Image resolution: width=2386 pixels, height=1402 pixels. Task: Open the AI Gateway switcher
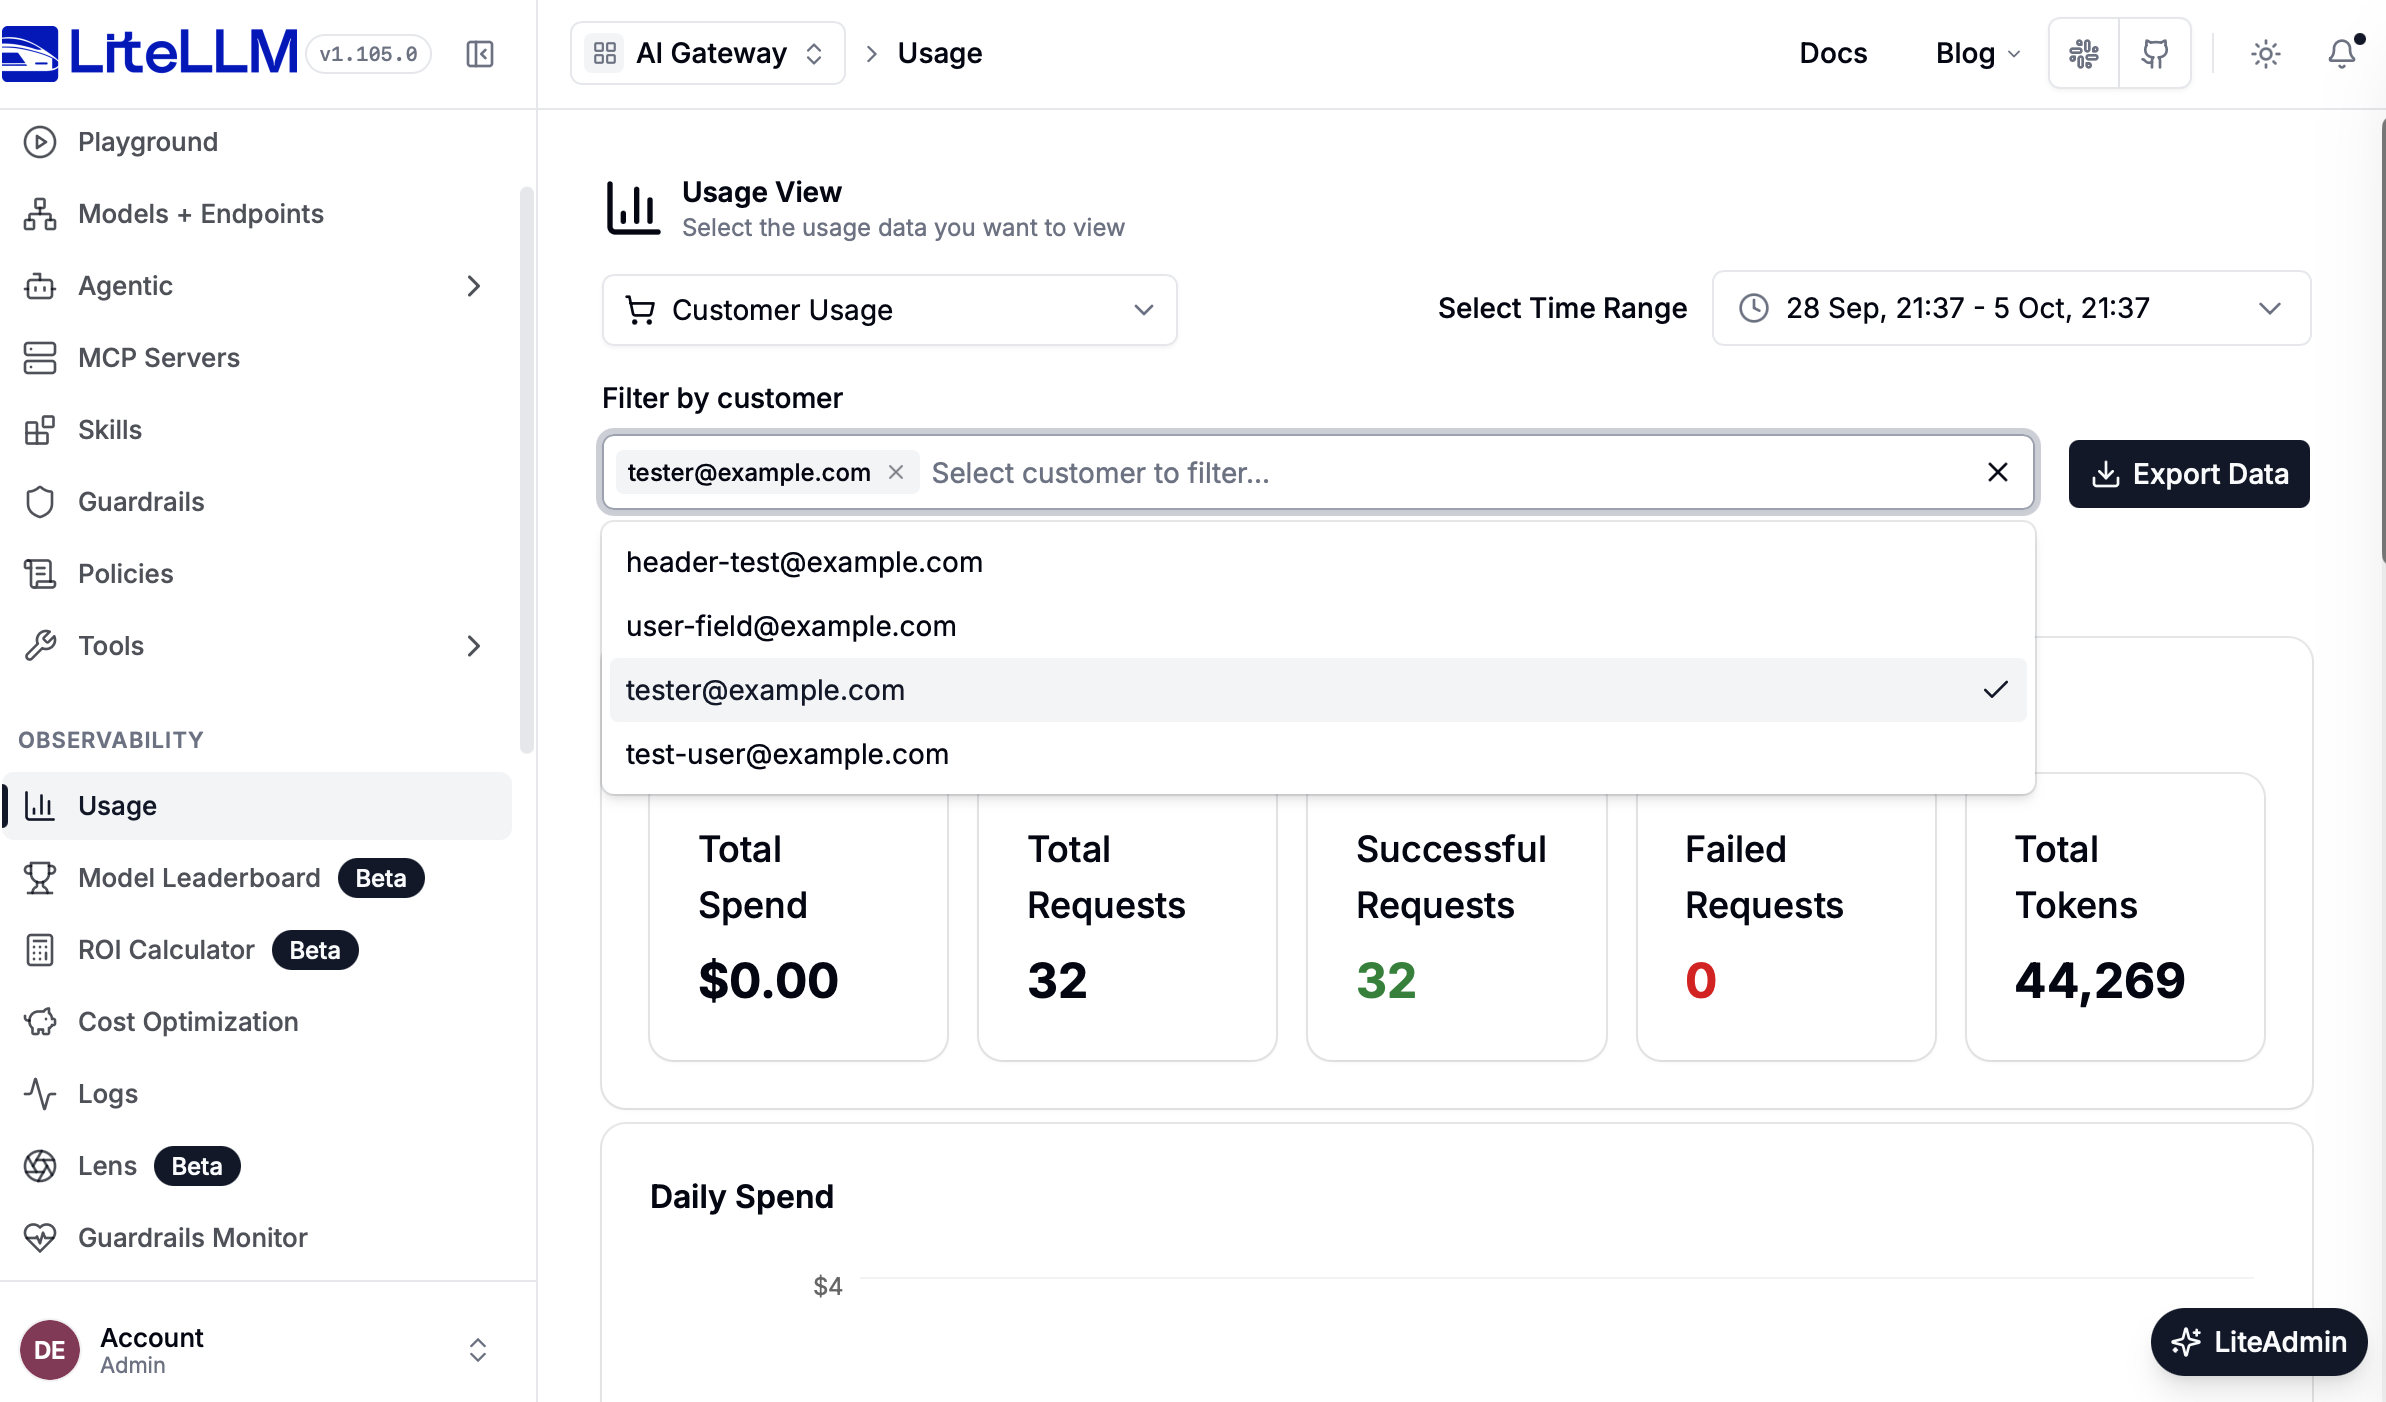point(708,53)
